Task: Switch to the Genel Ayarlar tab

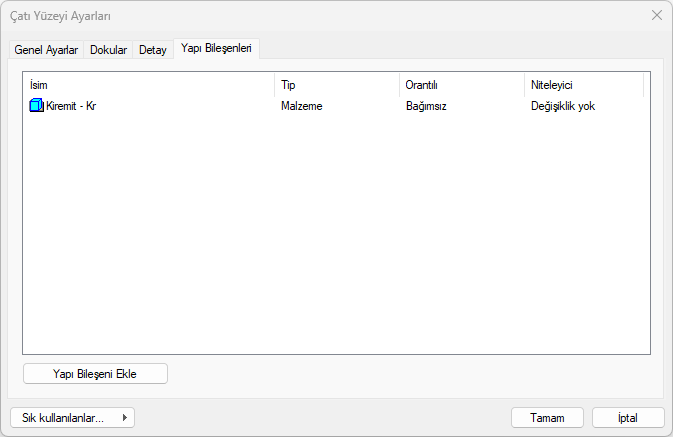Action: coord(46,50)
